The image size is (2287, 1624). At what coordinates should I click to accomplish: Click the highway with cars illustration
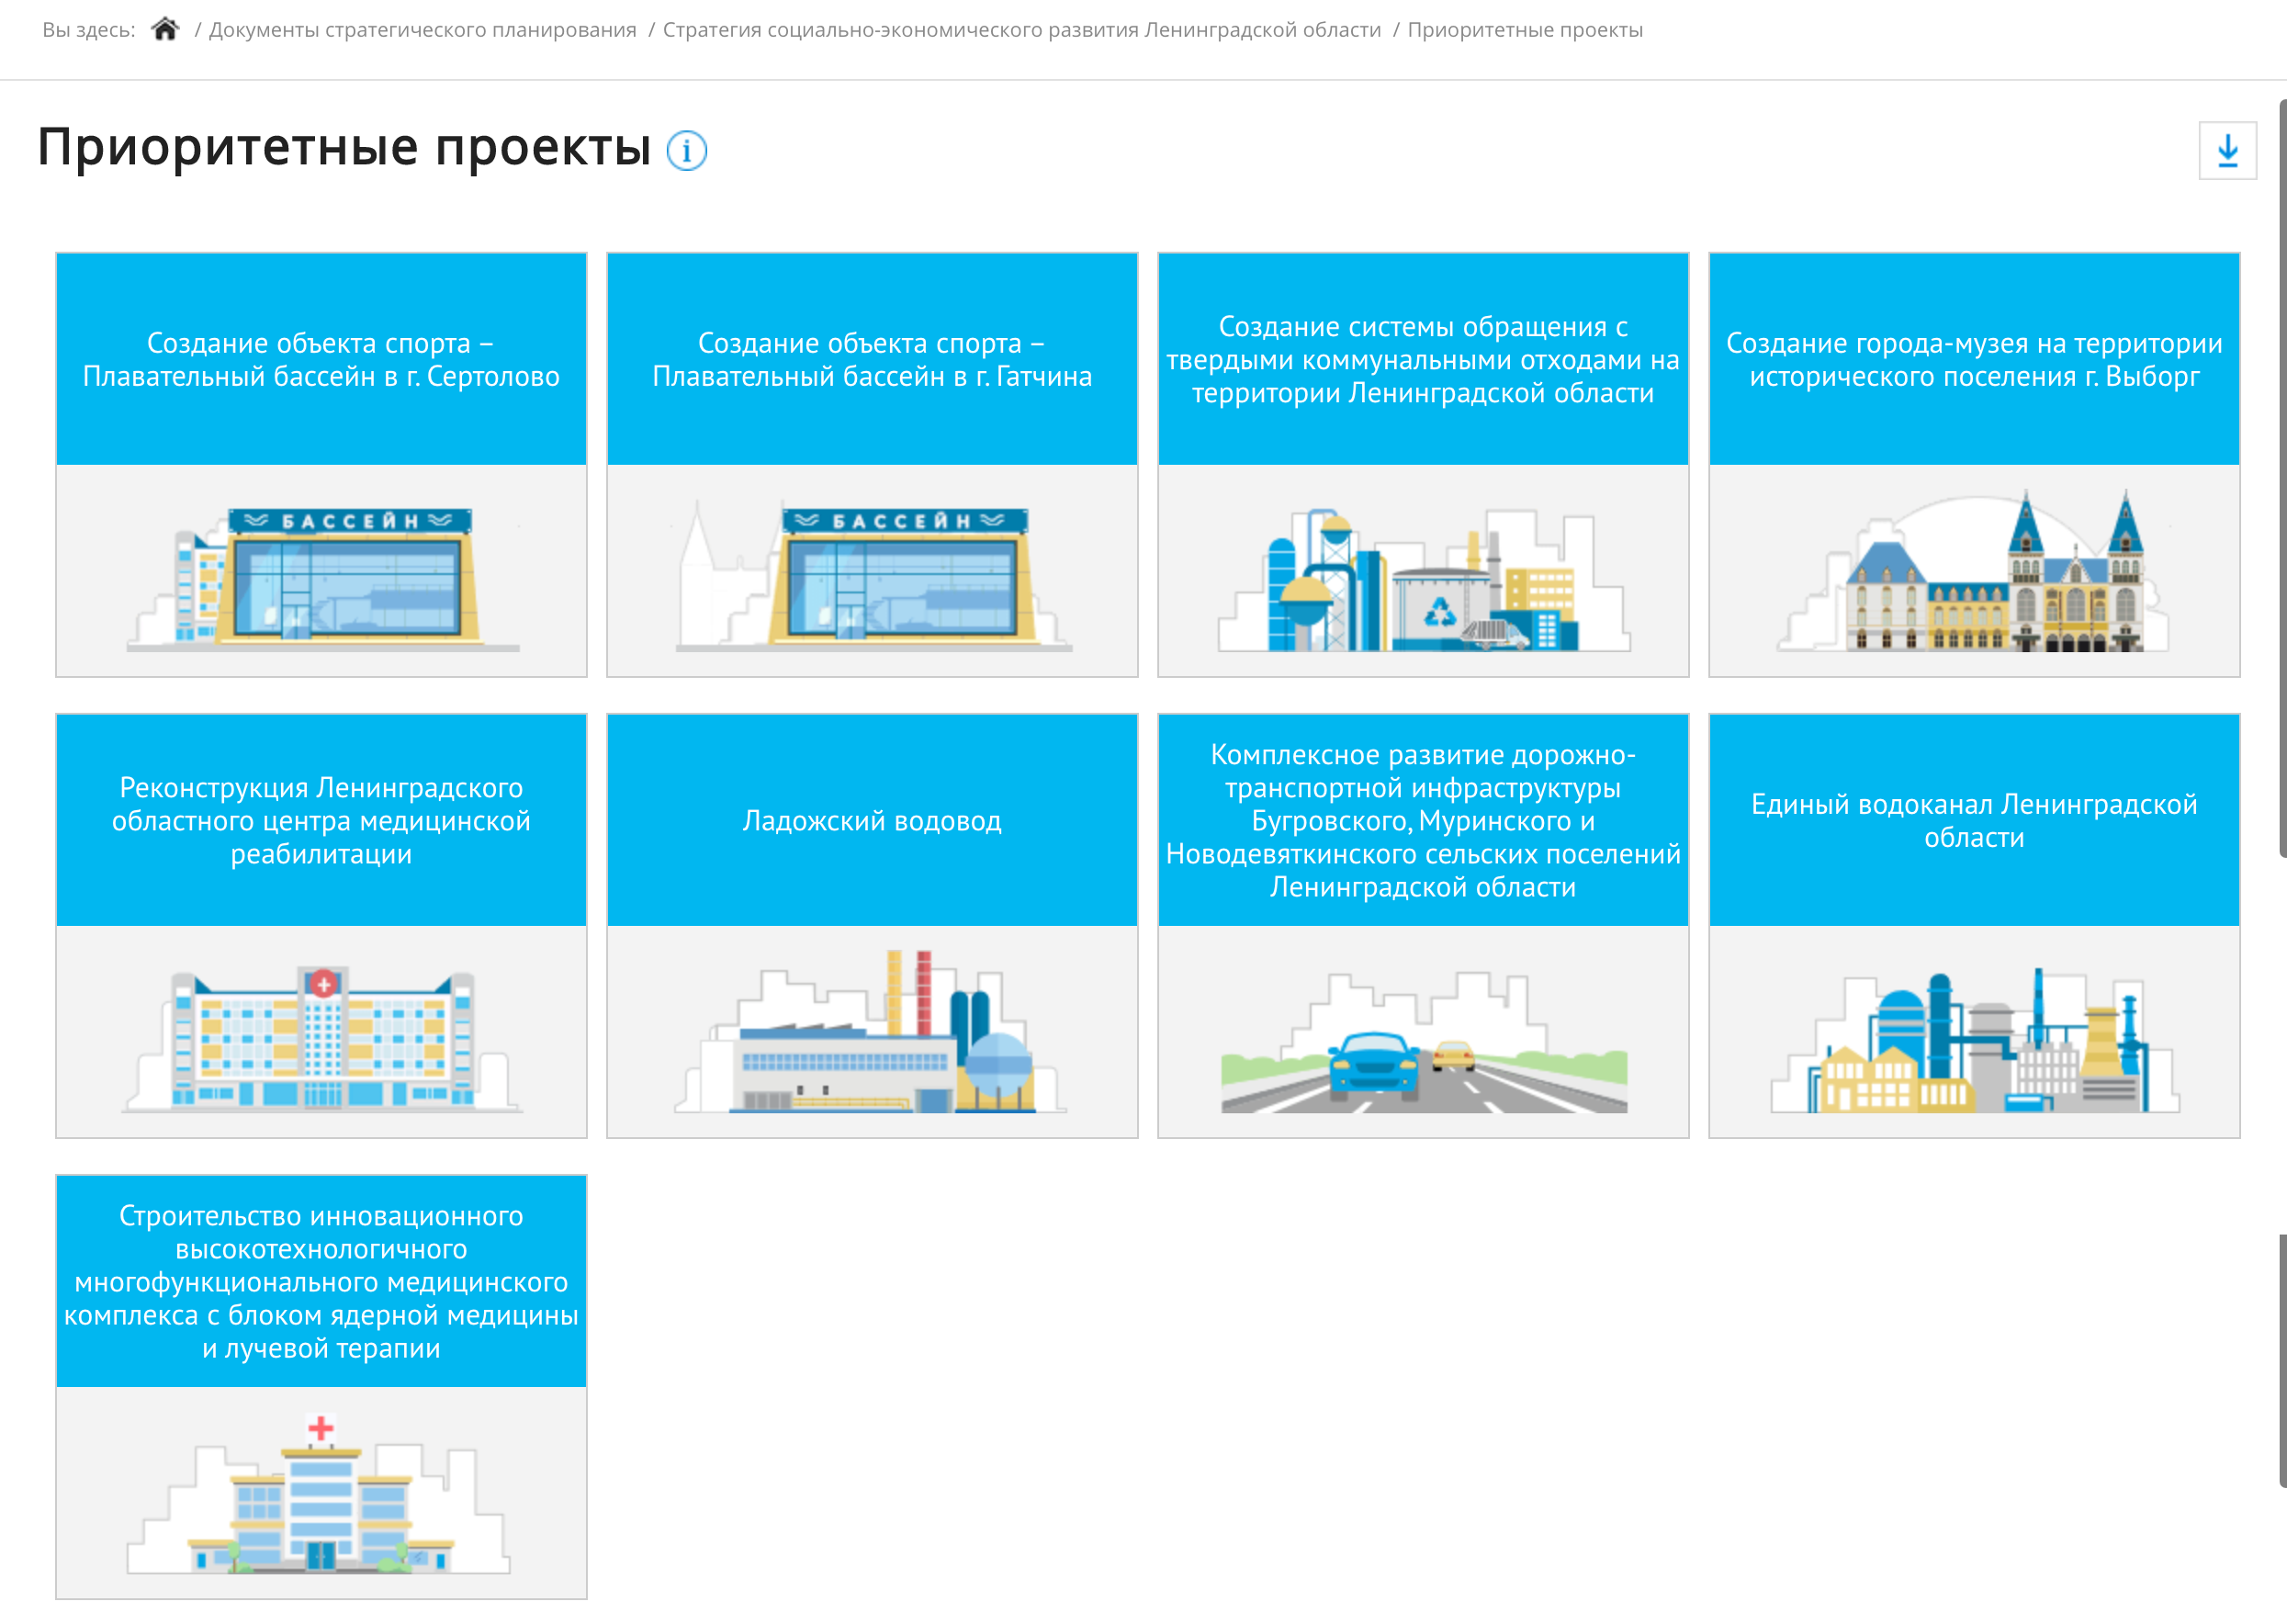point(1424,1042)
